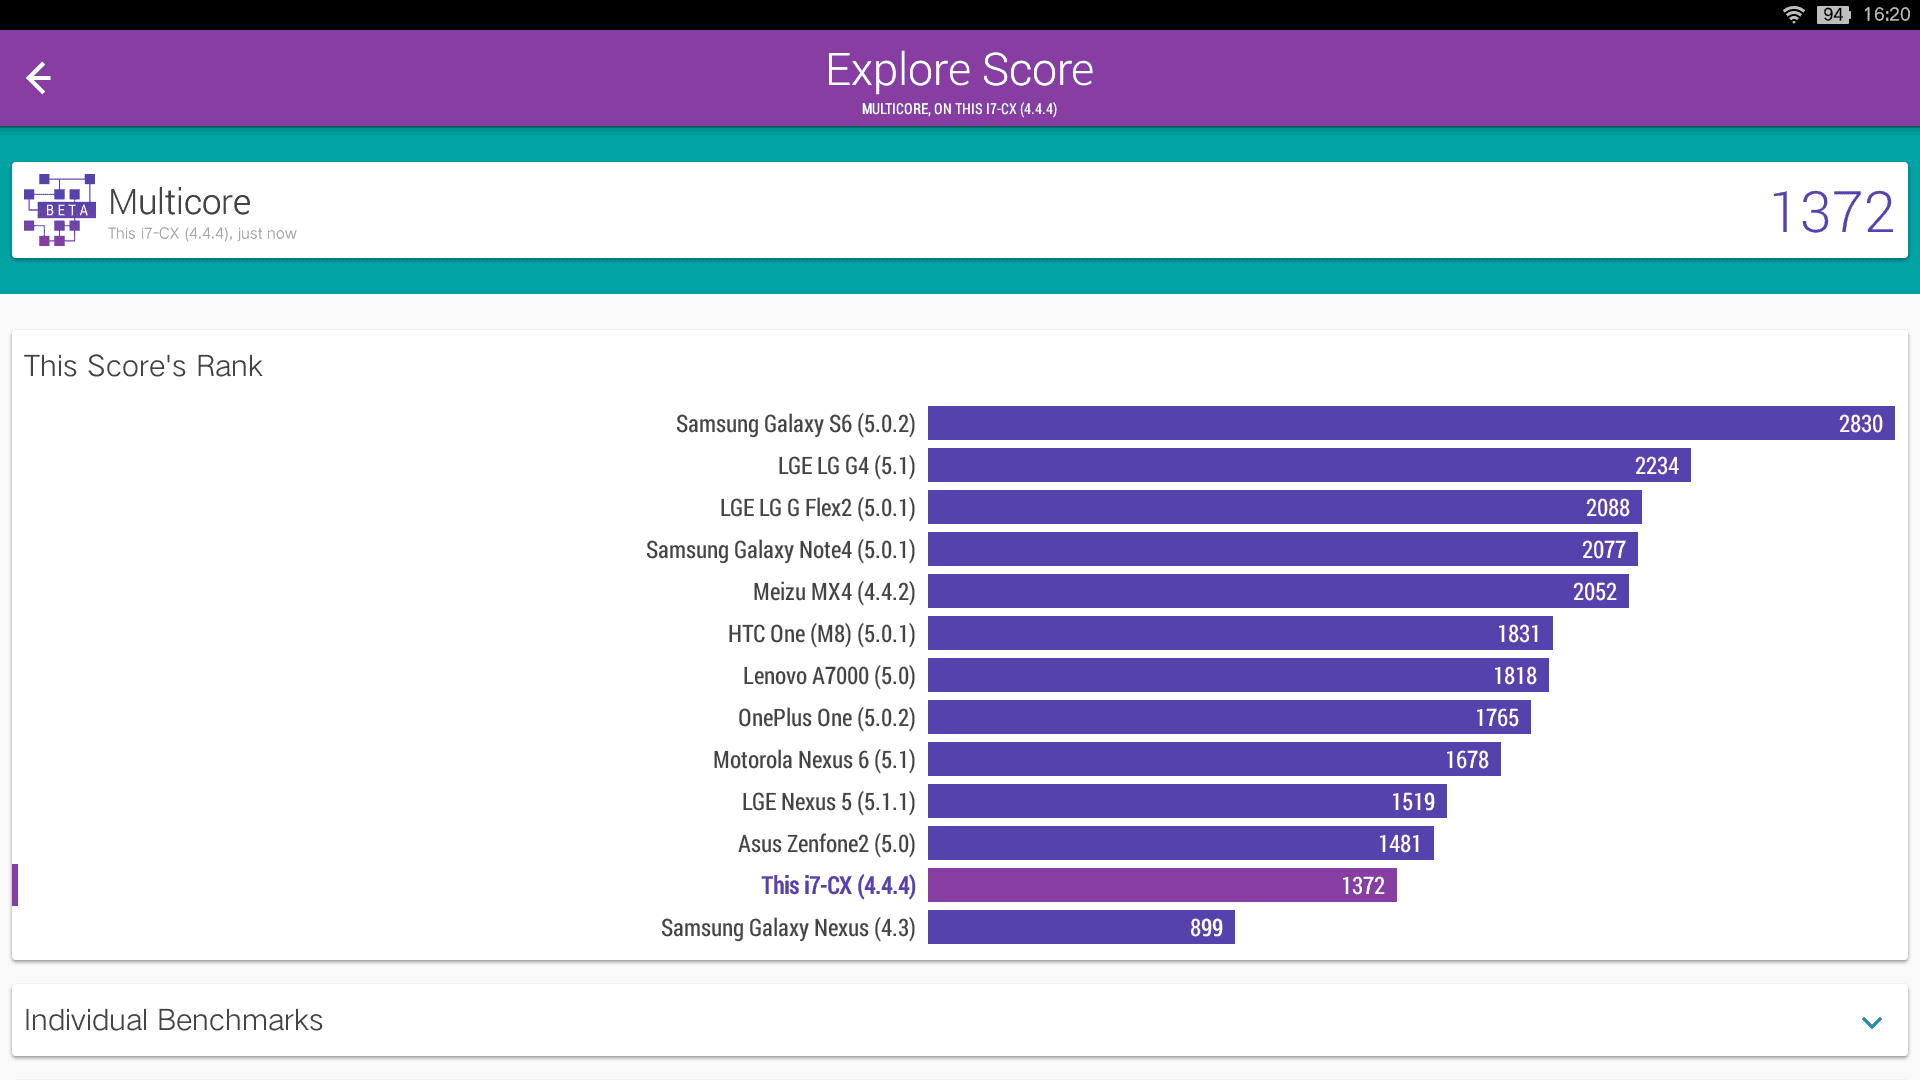Tap the 1481 score bar
The width and height of the screenshot is (1920, 1080).
(1181, 843)
